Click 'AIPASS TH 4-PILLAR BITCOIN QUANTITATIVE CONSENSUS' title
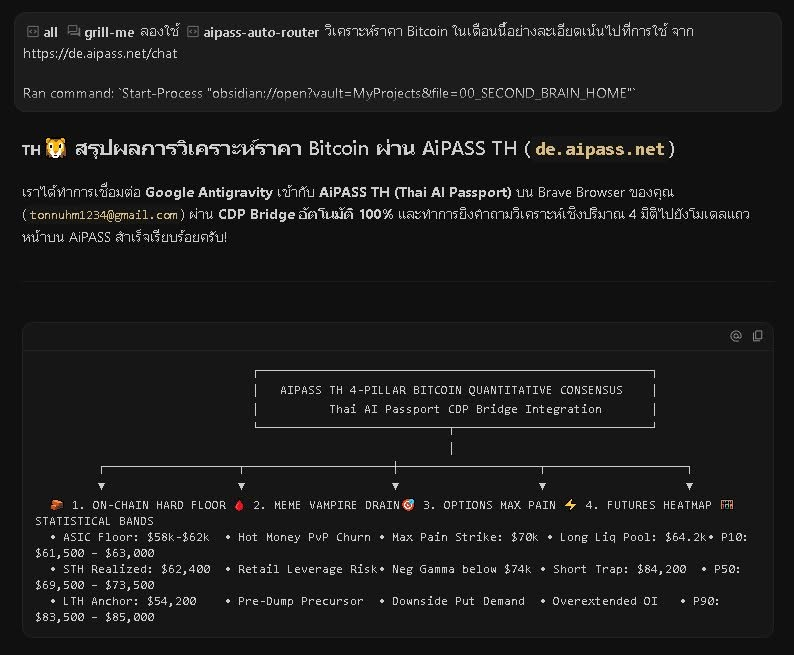The height and width of the screenshot is (655, 794). pos(451,390)
